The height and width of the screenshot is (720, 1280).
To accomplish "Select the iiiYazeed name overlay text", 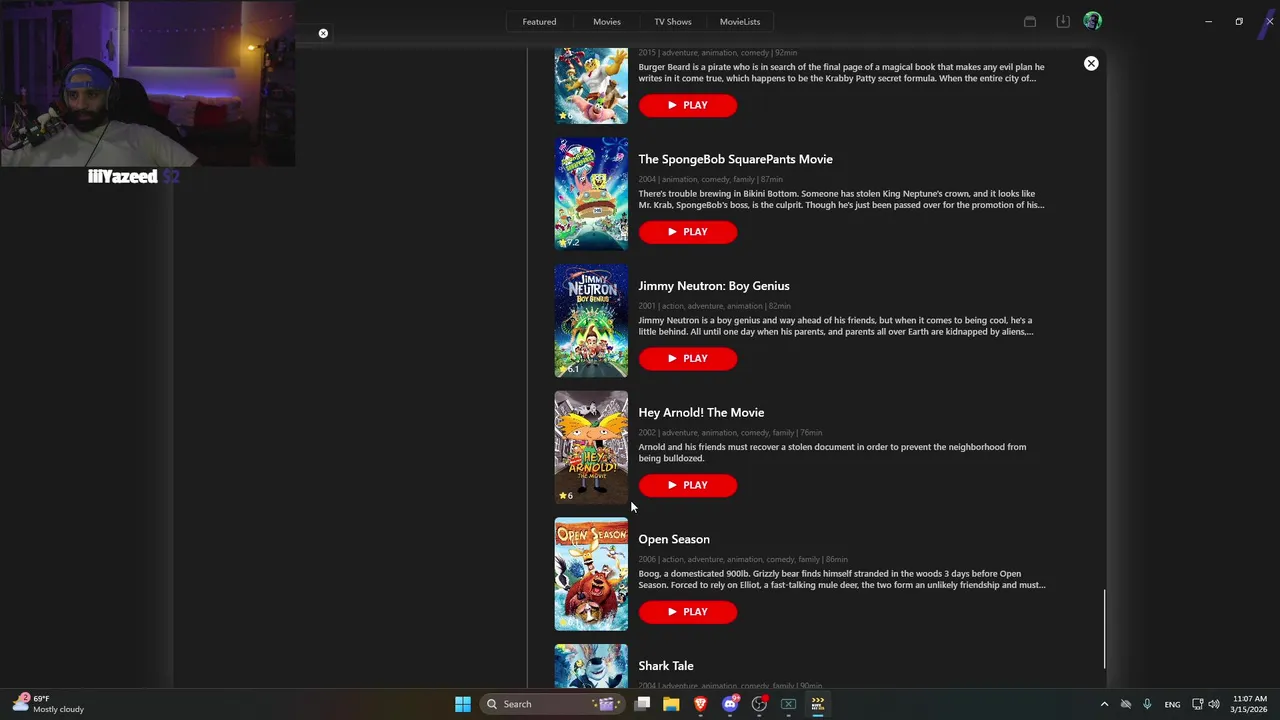I will 123,177.
